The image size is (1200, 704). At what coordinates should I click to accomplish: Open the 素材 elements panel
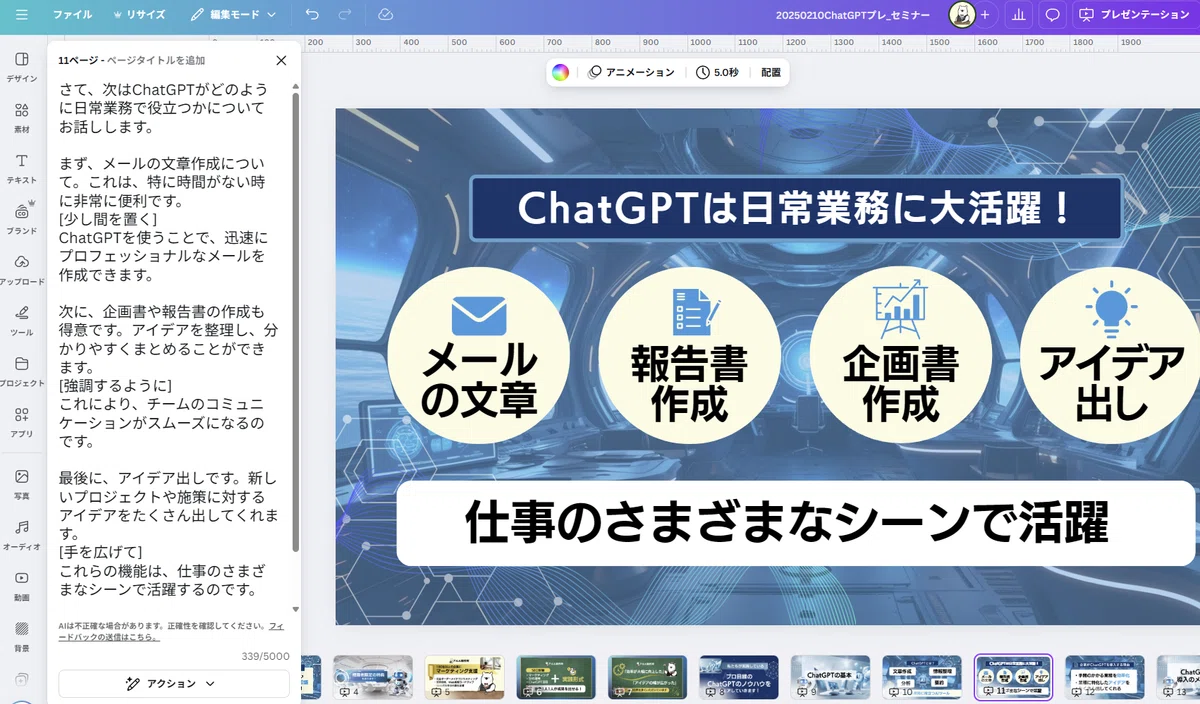tap(22, 117)
